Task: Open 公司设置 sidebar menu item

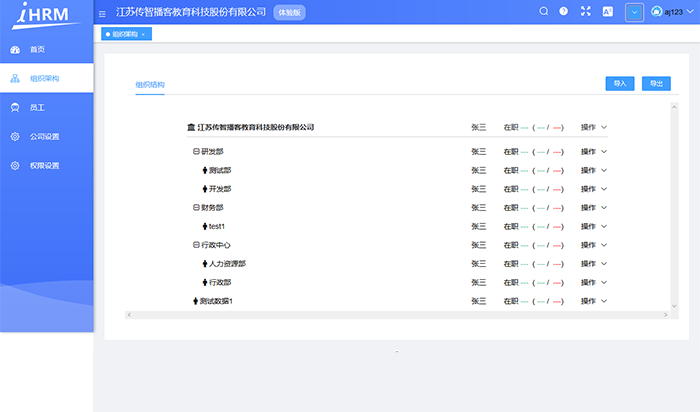Action: pyautogui.click(x=44, y=136)
